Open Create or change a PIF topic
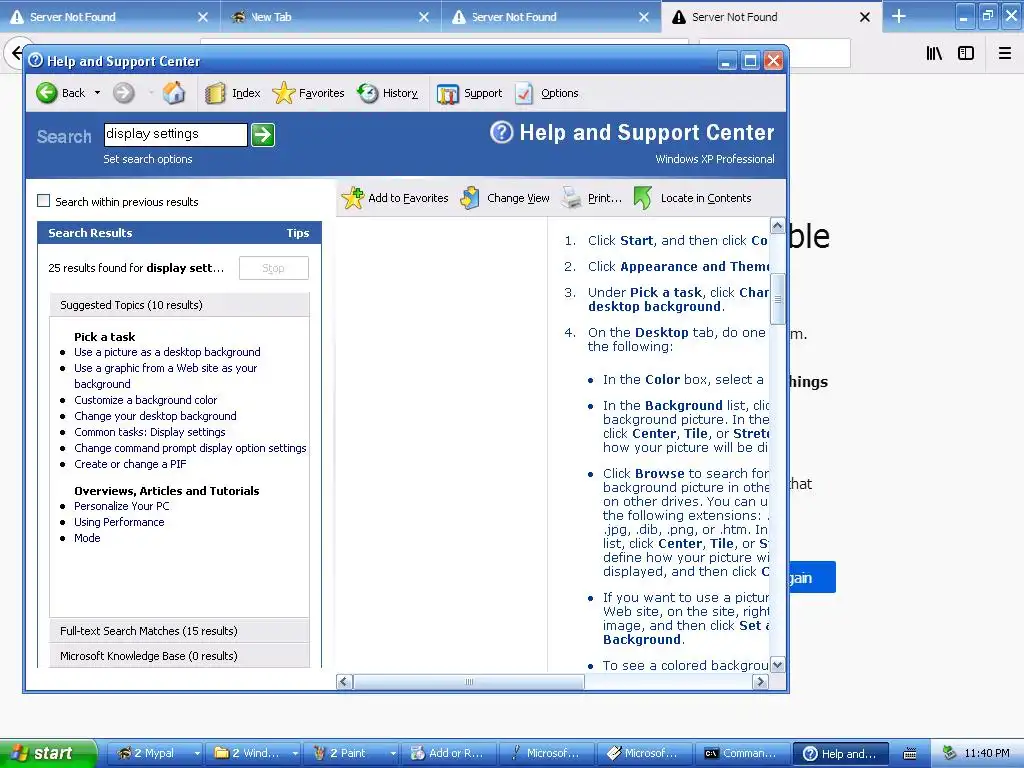The width and height of the screenshot is (1024, 768). click(130, 464)
